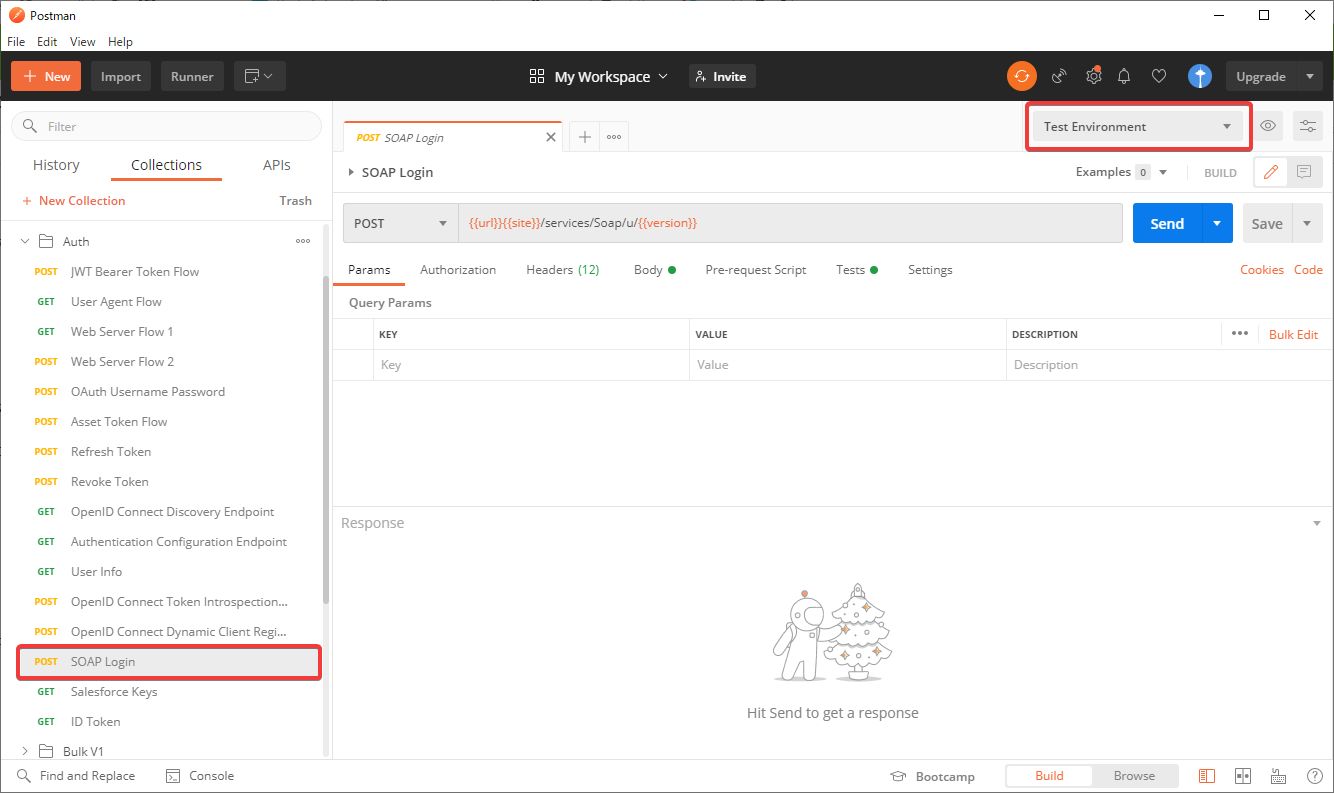
Task: Open the Send button dropdown arrow
Action: [1217, 223]
